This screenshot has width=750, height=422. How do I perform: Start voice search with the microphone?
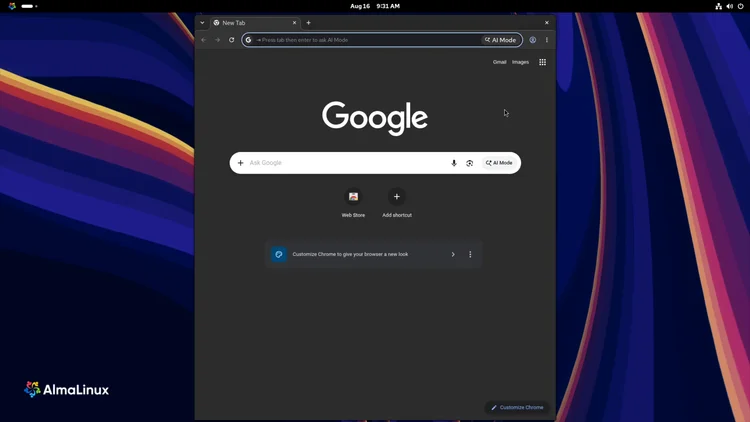pos(454,163)
